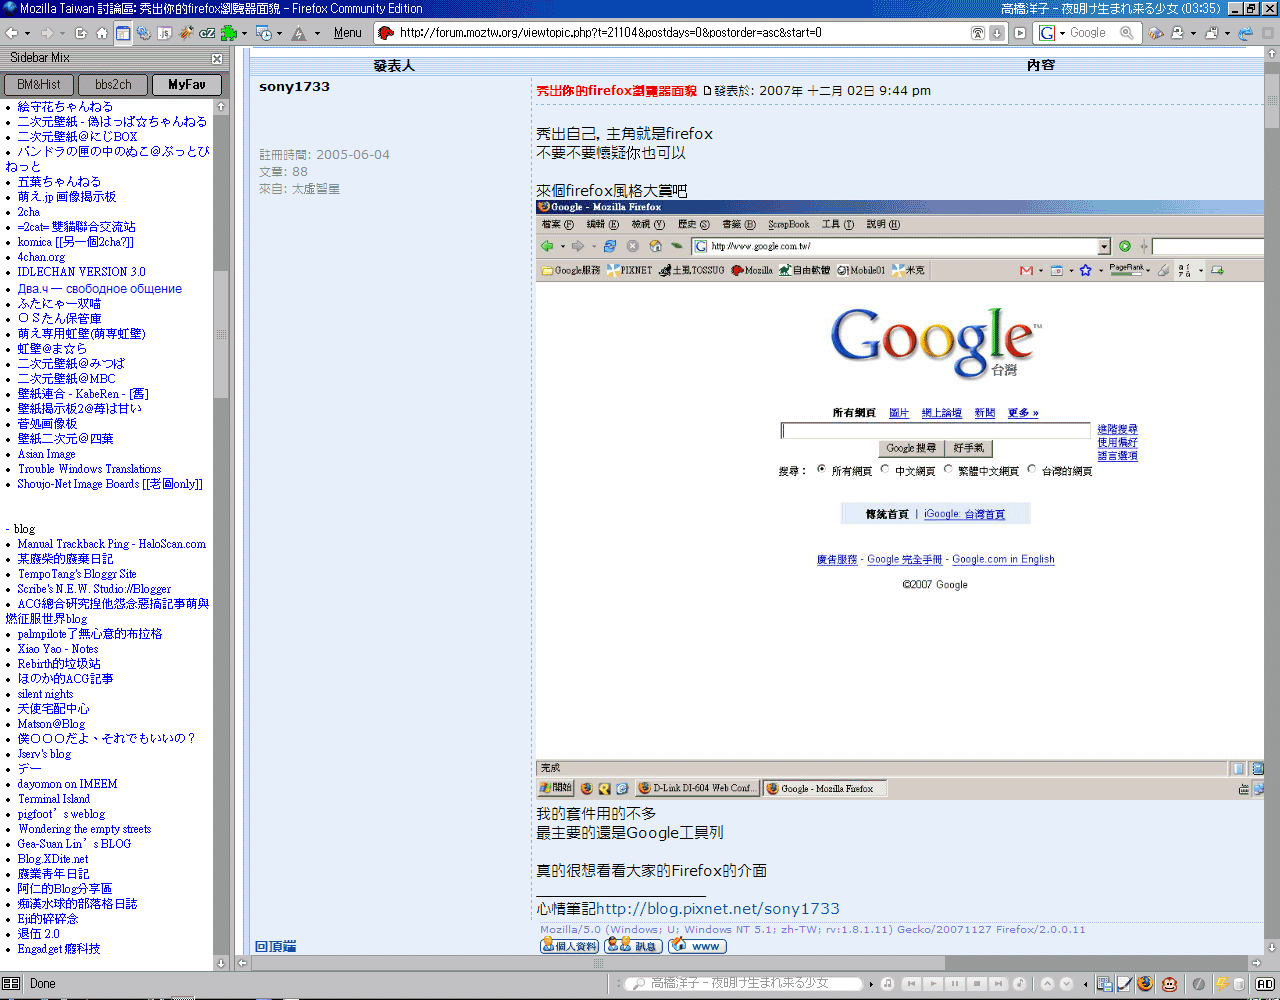Click the 個人資料 profile button under the post
The image size is (1280, 1000).
tap(569, 946)
